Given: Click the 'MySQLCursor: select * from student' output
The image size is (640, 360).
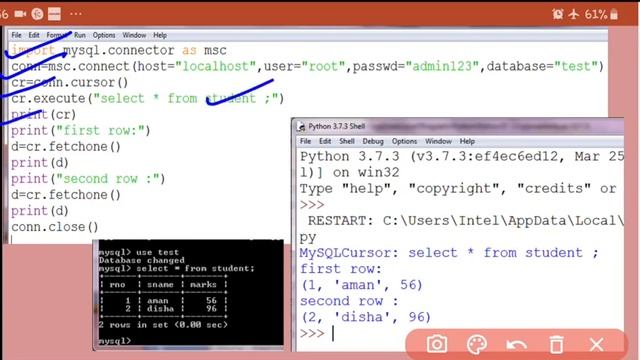Looking at the screenshot, I should point(449,253).
